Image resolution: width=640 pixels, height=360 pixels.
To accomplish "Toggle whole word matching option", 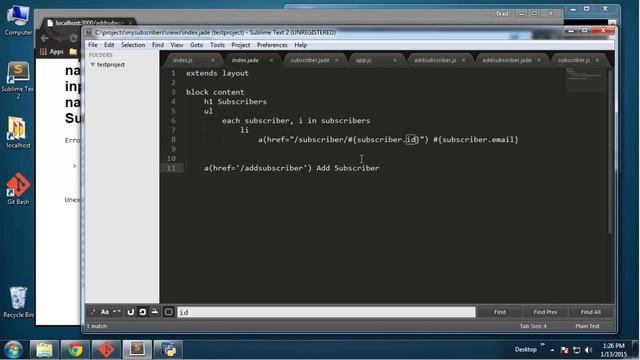I will (x=117, y=312).
